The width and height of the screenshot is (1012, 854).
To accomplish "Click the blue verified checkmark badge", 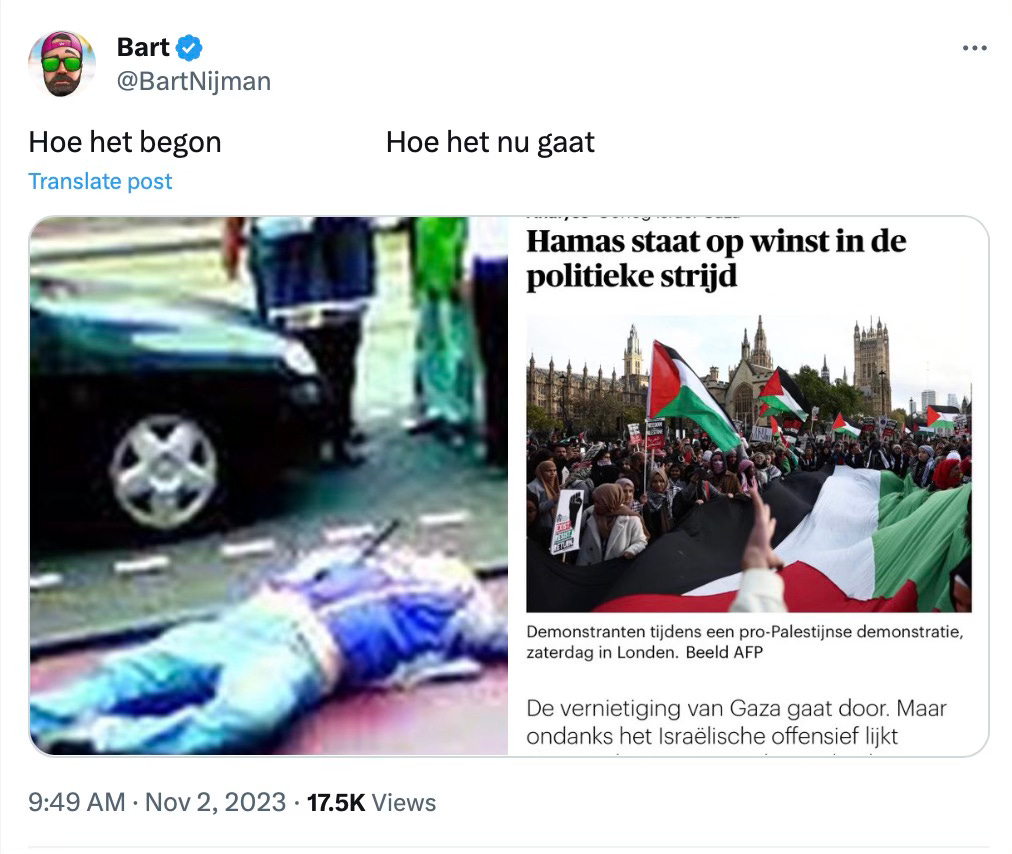I will pyautogui.click(x=189, y=48).
